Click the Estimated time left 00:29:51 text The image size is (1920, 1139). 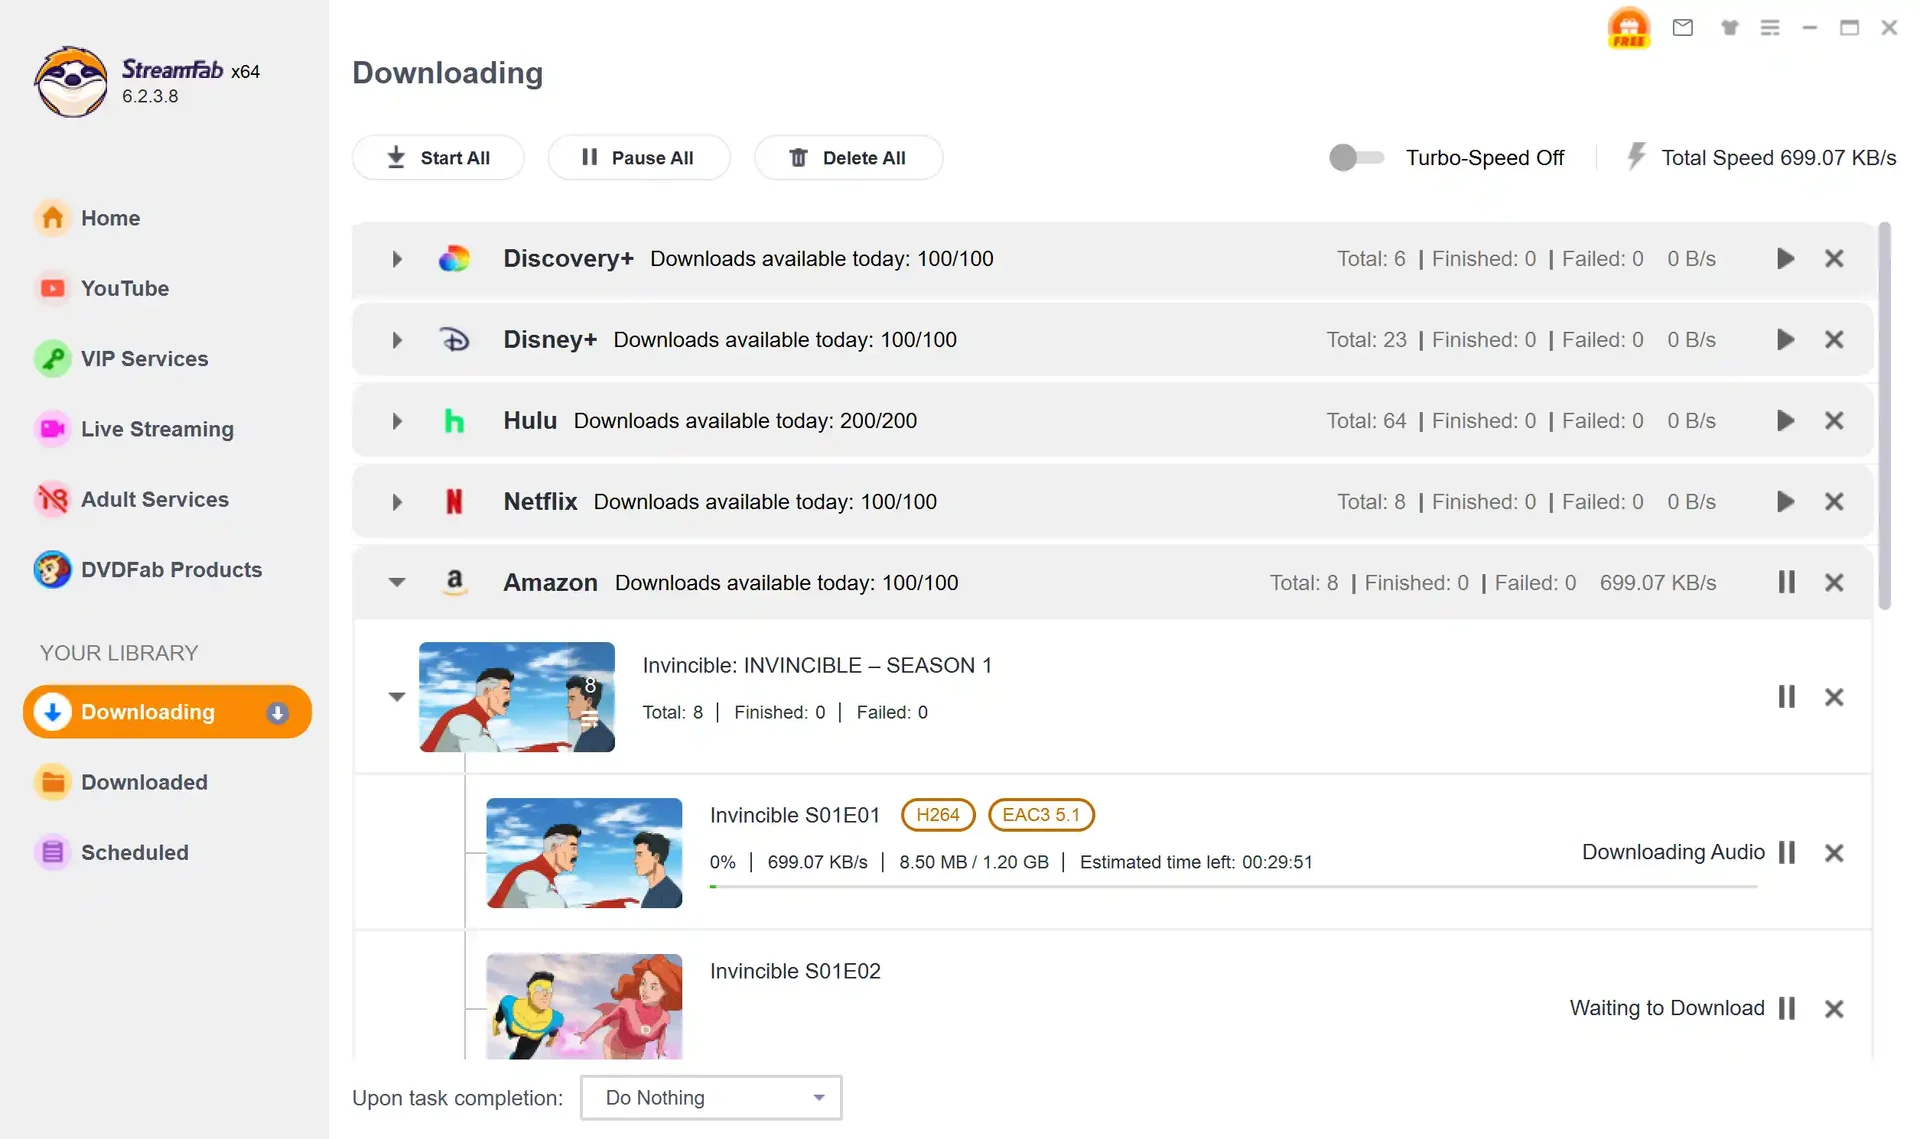coord(1196,862)
